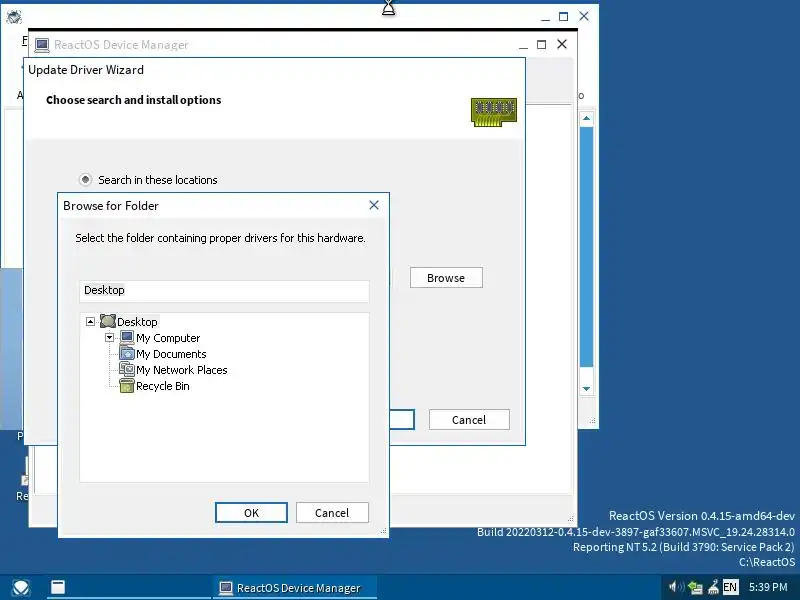Select 'Search in these locations' radio button
Image resolution: width=800 pixels, height=600 pixels.
click(85, 180)
